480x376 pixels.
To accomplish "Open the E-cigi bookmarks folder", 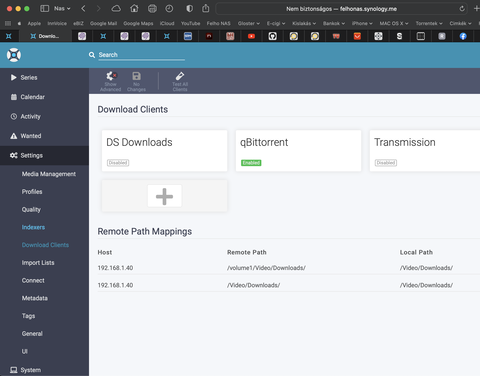I will (x=276, y=23).
